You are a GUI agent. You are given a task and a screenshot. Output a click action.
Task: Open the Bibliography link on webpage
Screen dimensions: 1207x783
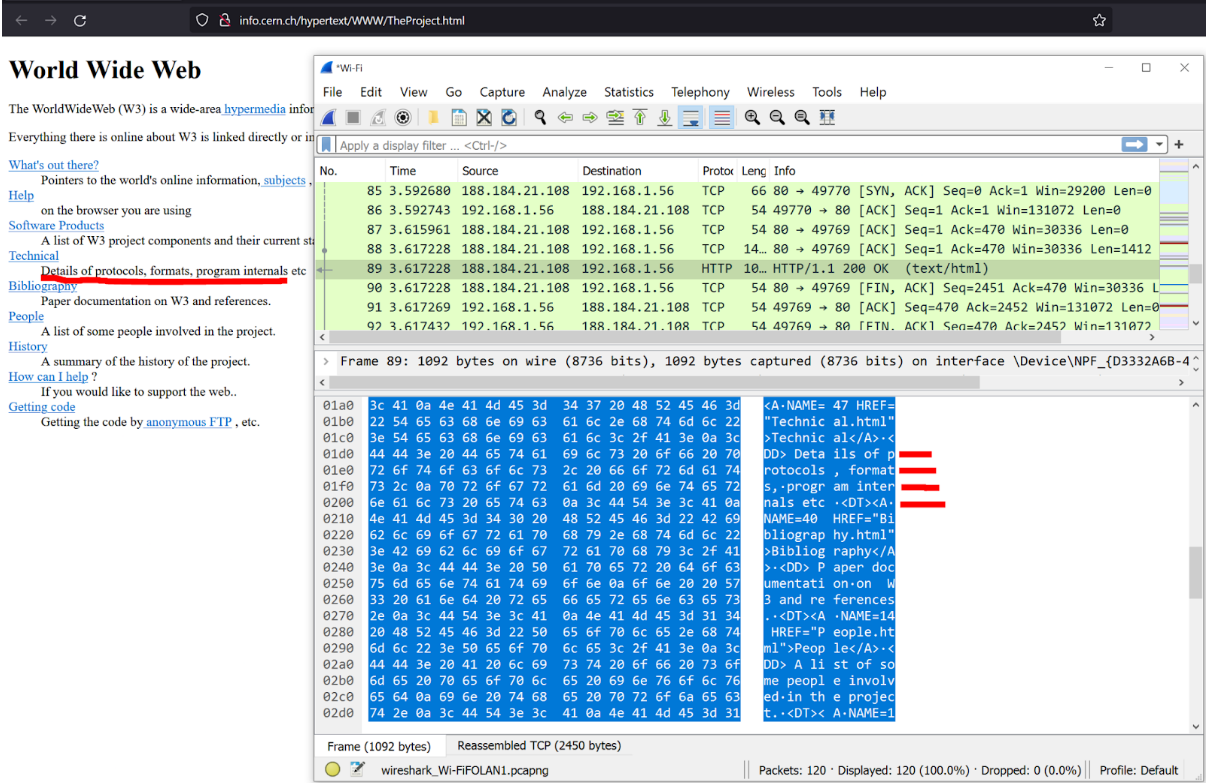click(x=43, y=286)
